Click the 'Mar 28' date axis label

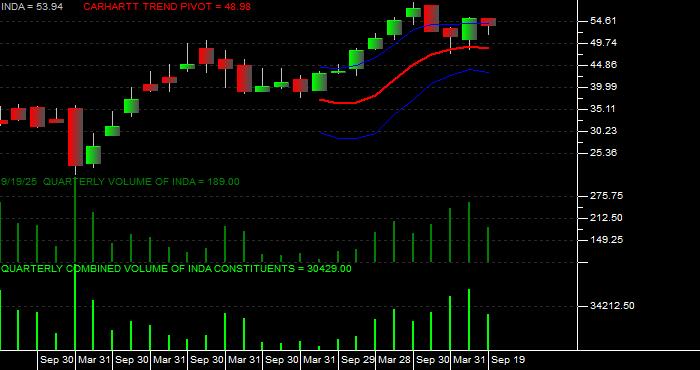395,360
